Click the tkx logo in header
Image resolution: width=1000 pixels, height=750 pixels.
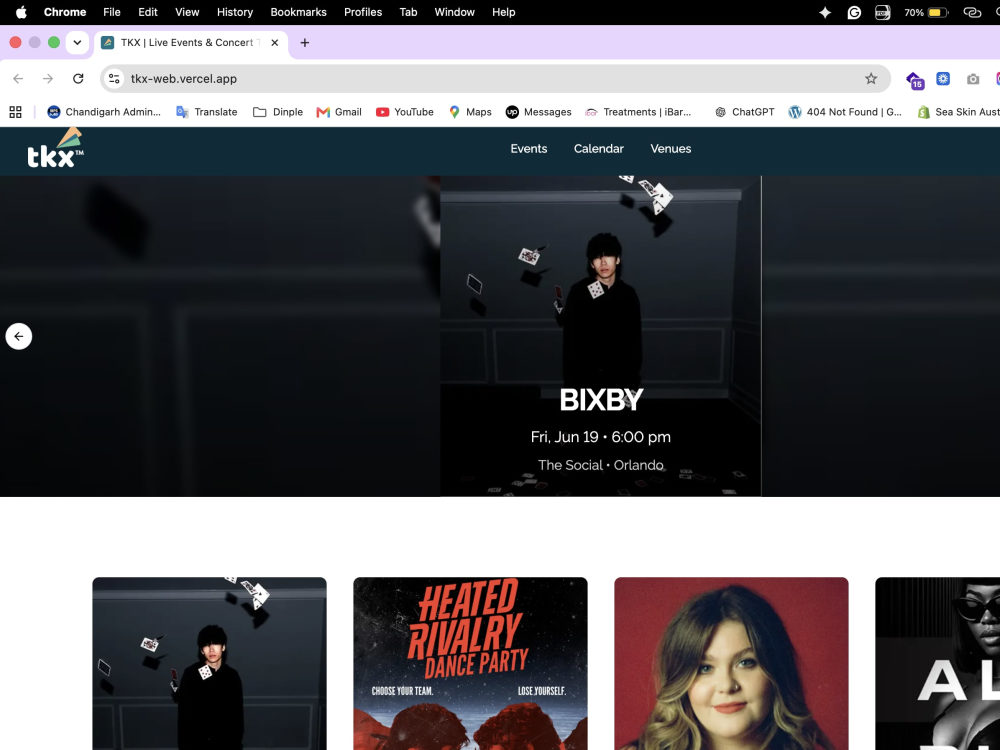click(55, 149)
